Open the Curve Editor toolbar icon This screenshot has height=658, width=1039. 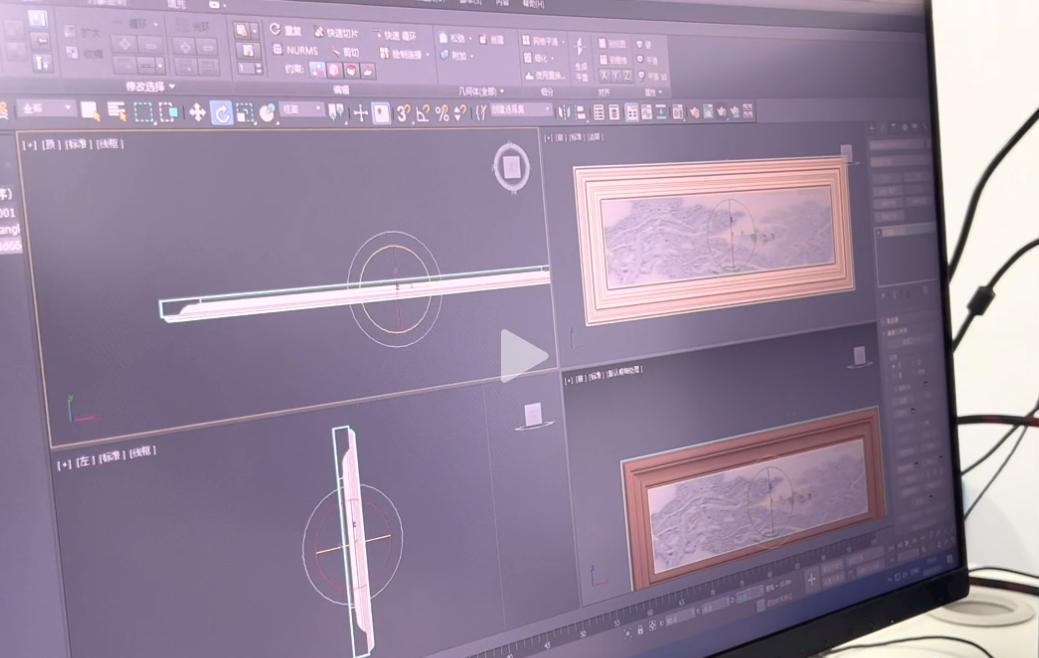click(x=647, y=113)
